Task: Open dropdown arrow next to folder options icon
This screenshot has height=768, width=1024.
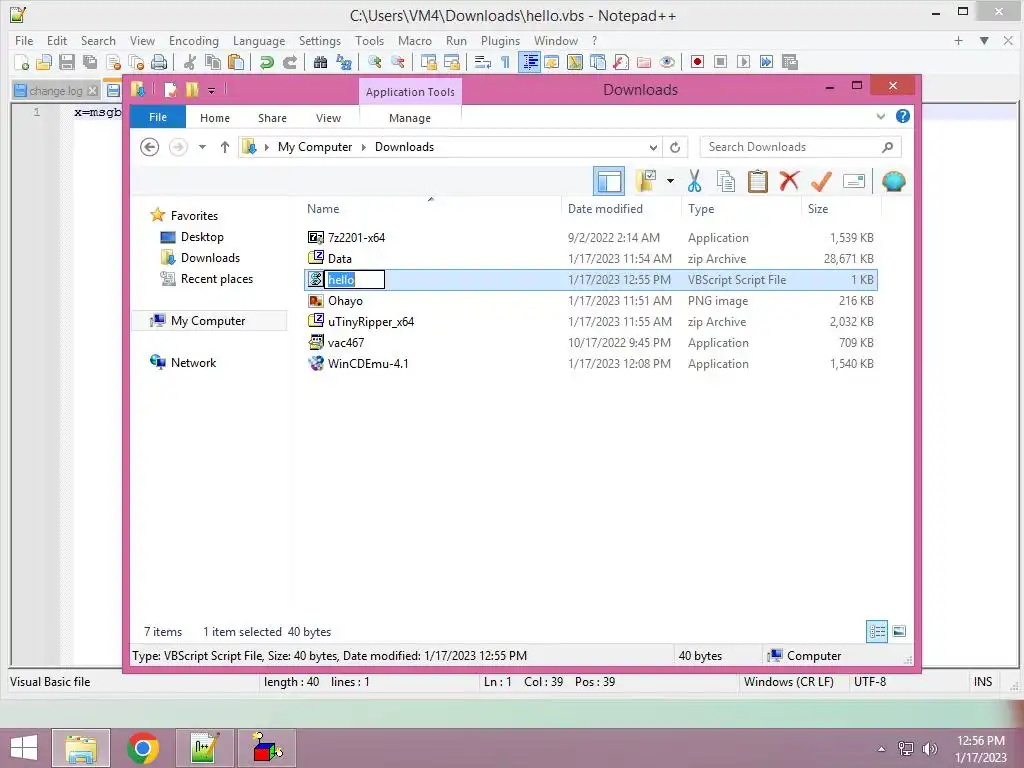Action: click(670, 181)
